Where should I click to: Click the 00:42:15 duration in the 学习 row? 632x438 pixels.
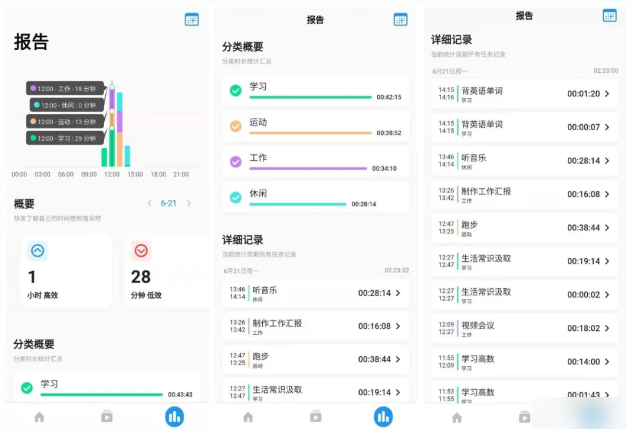389,97
